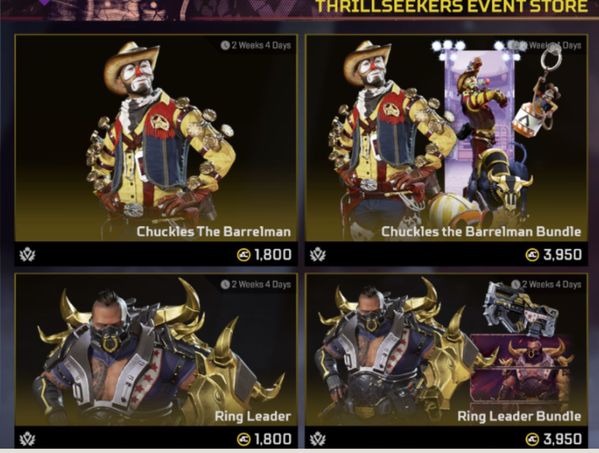Click the coin icon on Ring Leader Bundle price

tap(532, 439)
